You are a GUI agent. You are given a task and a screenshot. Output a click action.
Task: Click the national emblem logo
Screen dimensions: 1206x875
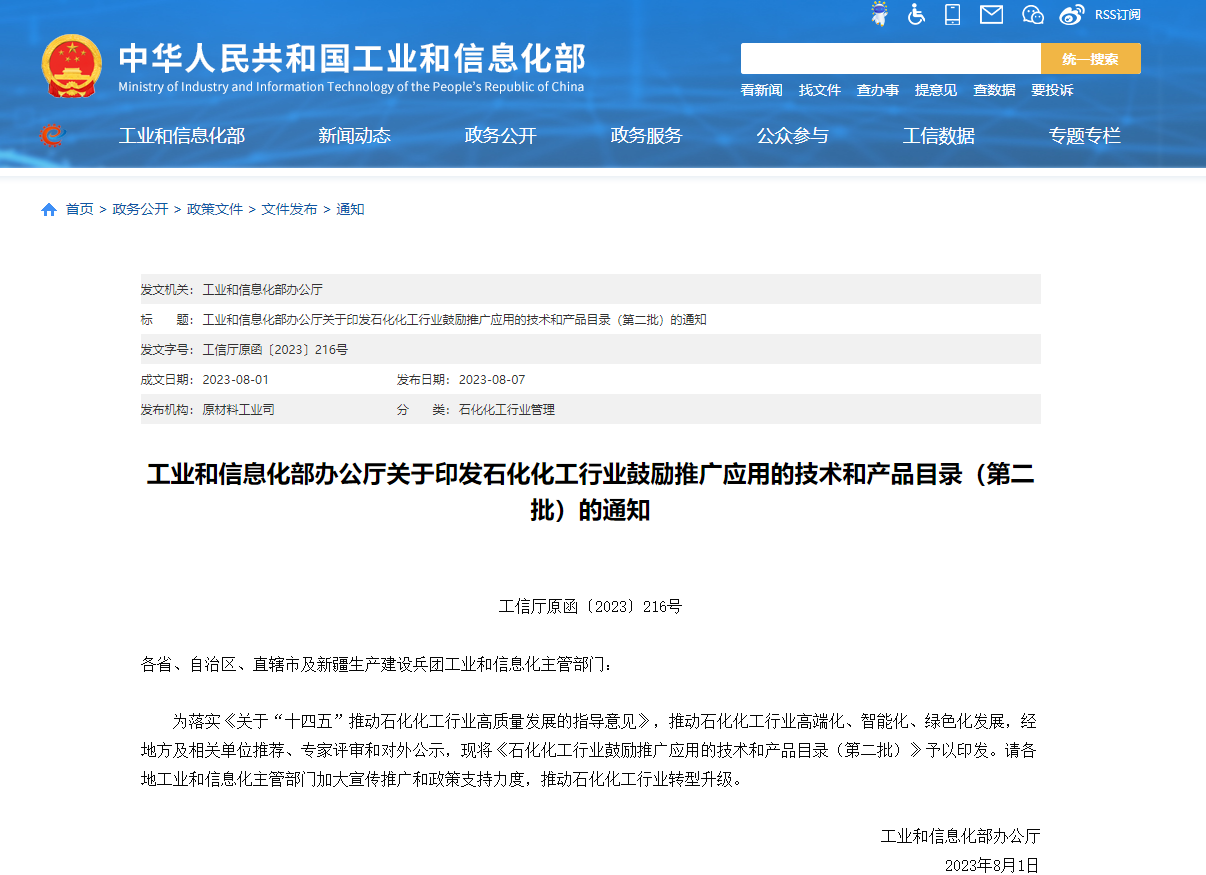pyautogui.click(x=71, y=66)
